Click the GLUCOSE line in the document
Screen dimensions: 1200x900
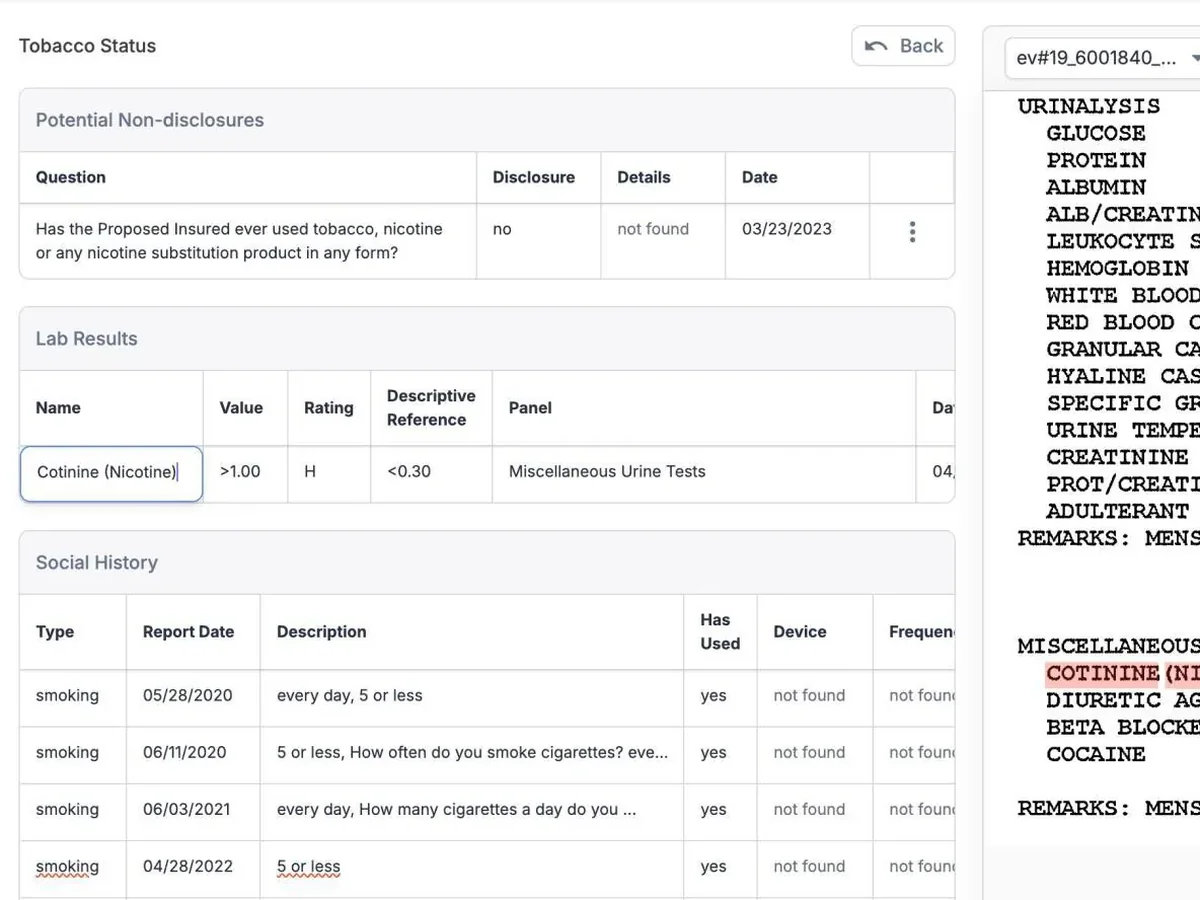coord(1096,133)
